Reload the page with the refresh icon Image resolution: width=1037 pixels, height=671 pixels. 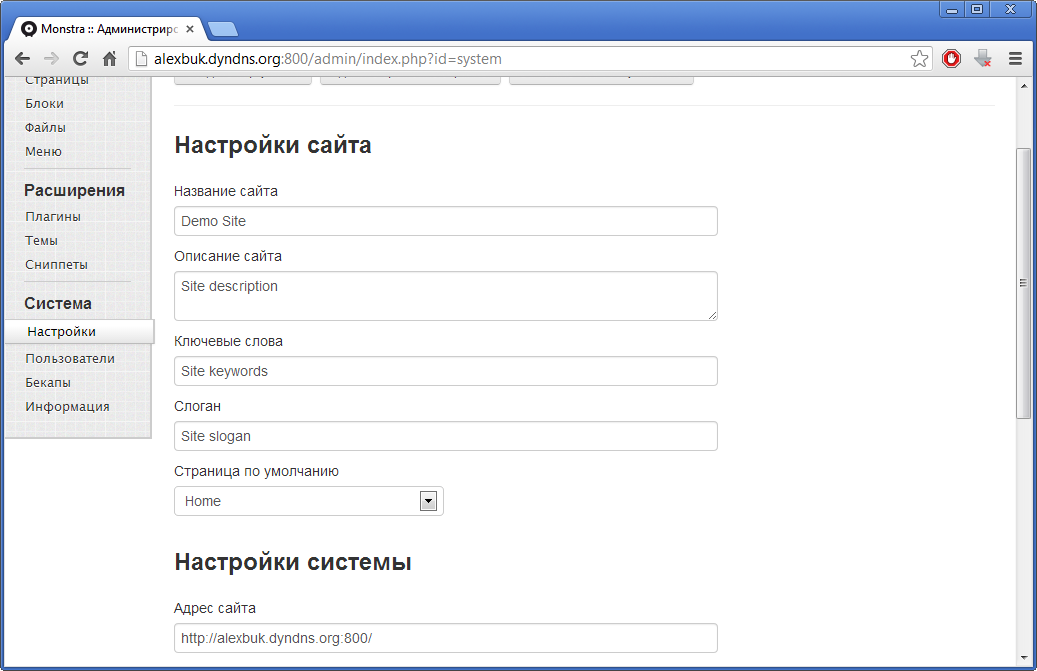tap(81, 59)
